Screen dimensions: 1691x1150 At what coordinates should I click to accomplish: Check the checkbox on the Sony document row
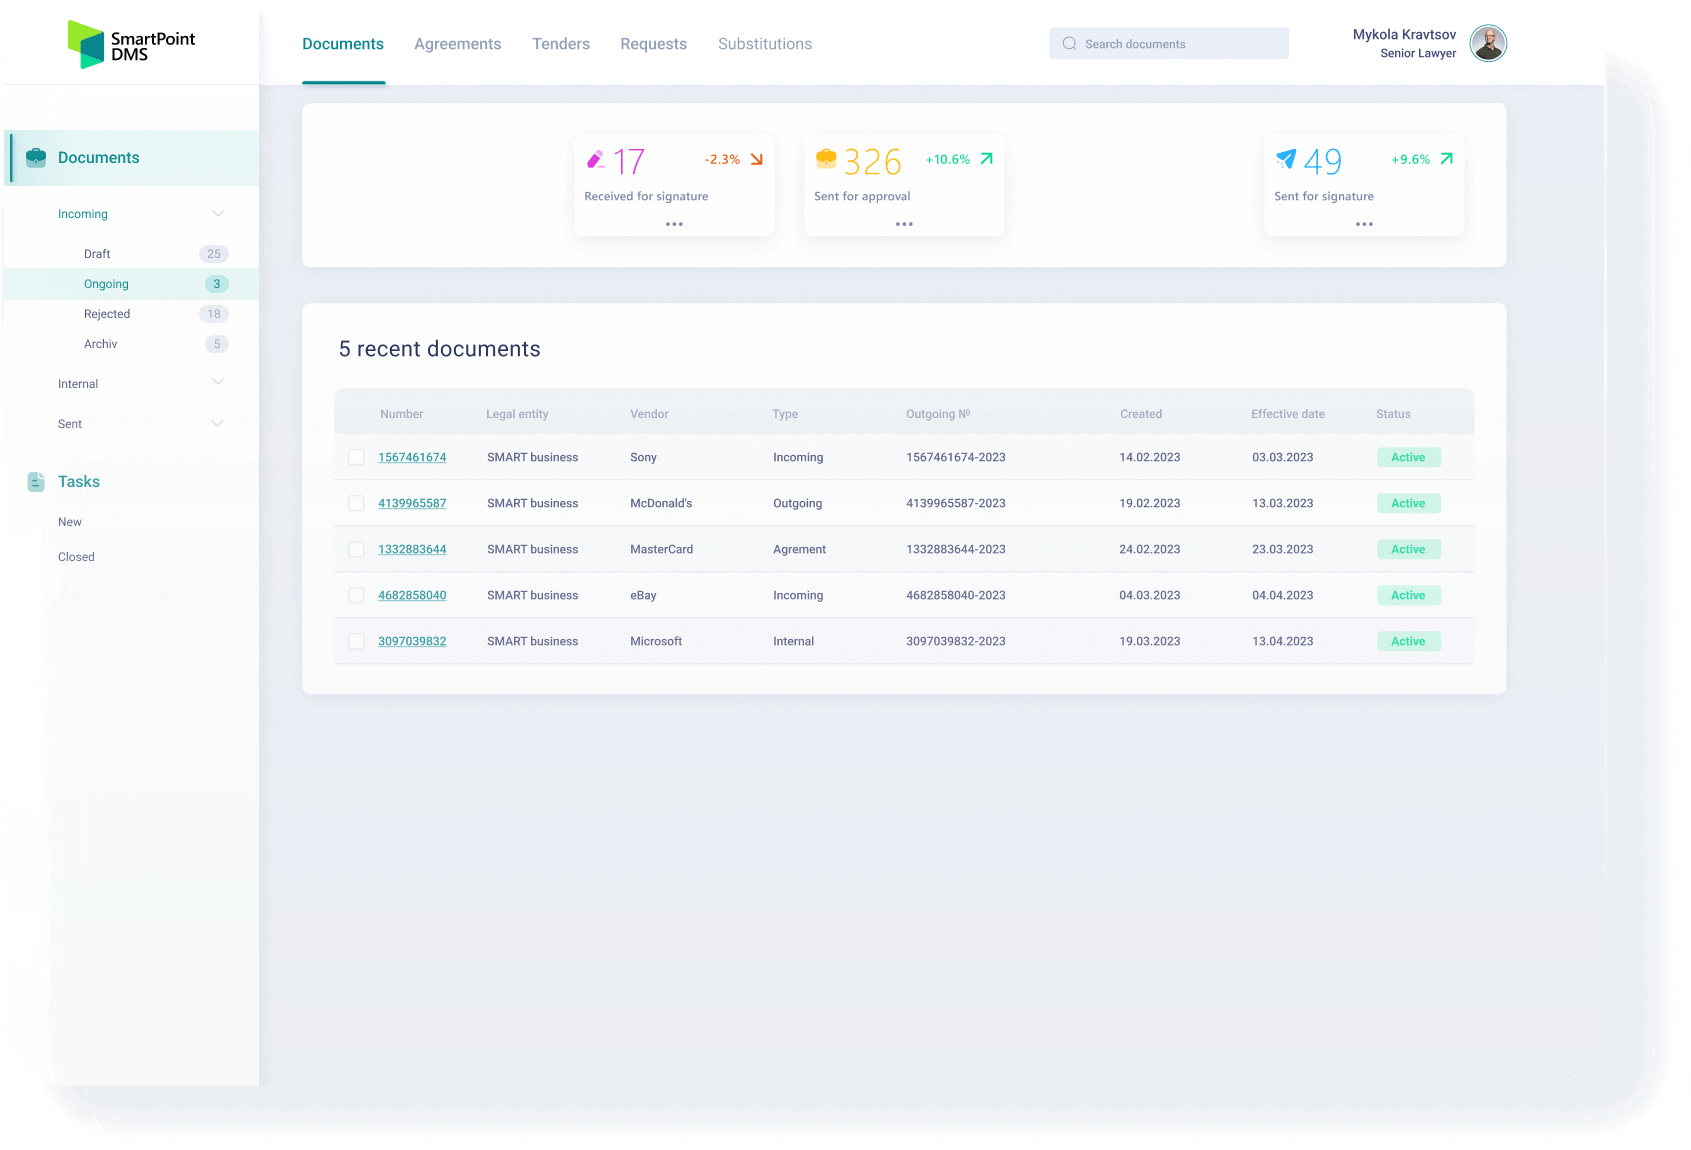[356, 457]
